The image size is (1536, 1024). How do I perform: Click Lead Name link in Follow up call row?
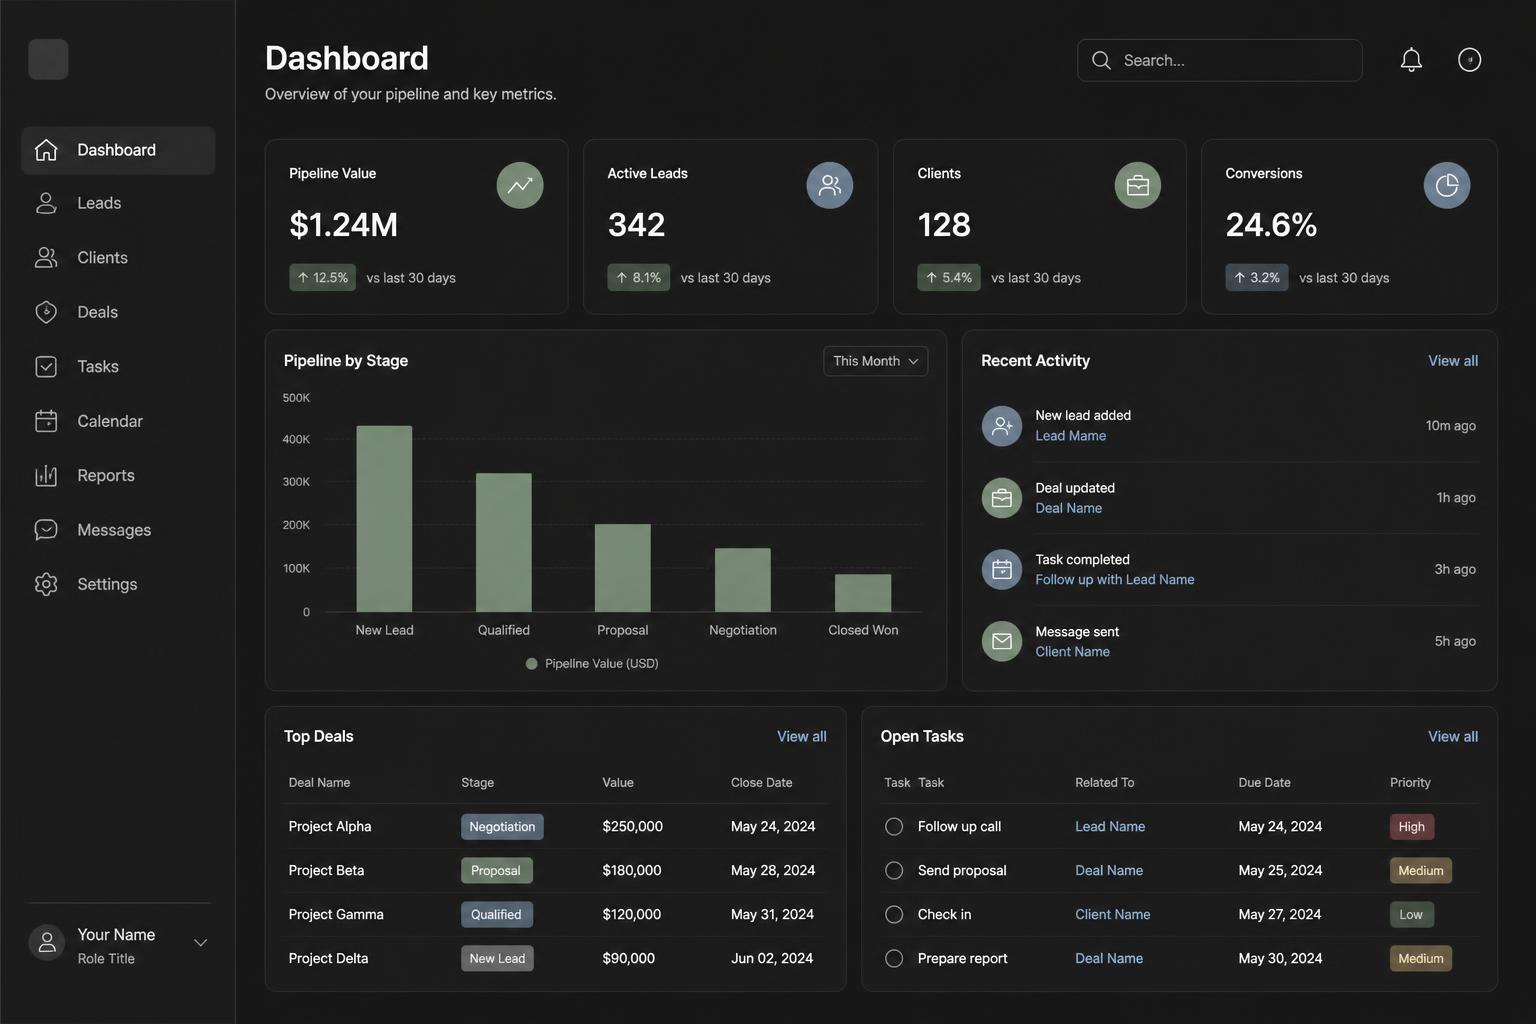[x=1110, y=827]
